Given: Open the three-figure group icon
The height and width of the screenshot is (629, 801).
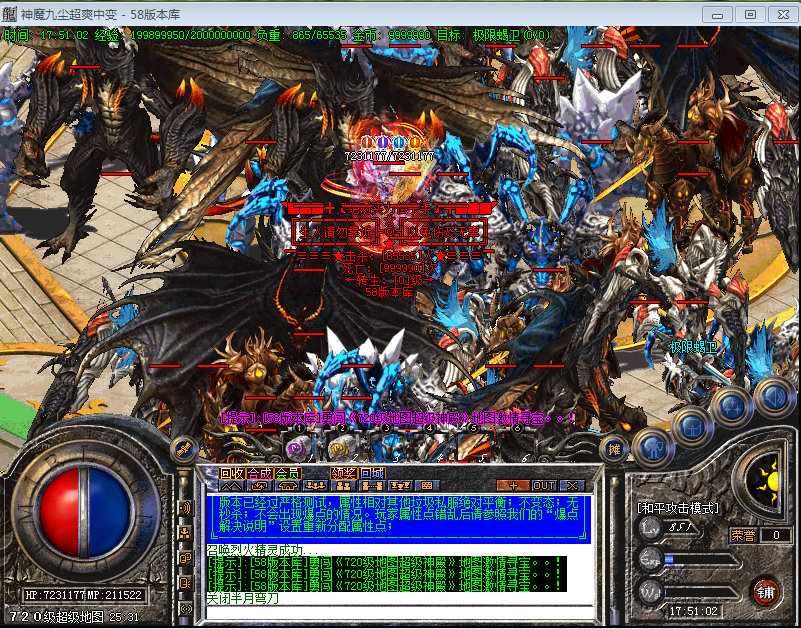Looking at the screenshot, I should [x=315, y=485].
